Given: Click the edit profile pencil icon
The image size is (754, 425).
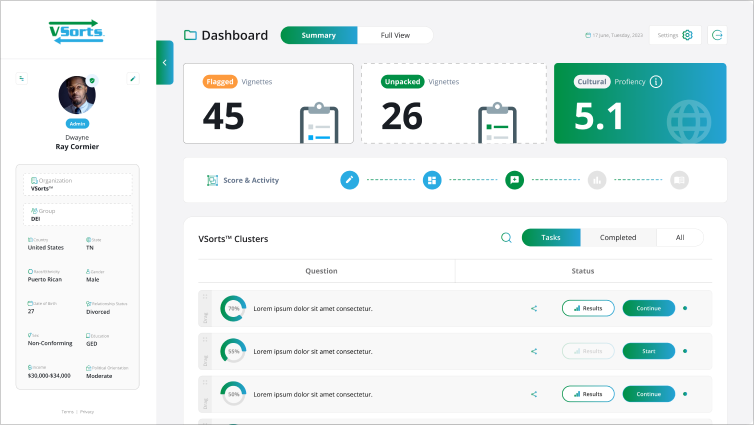Looking at the screenshot, I should pos(133,78).
